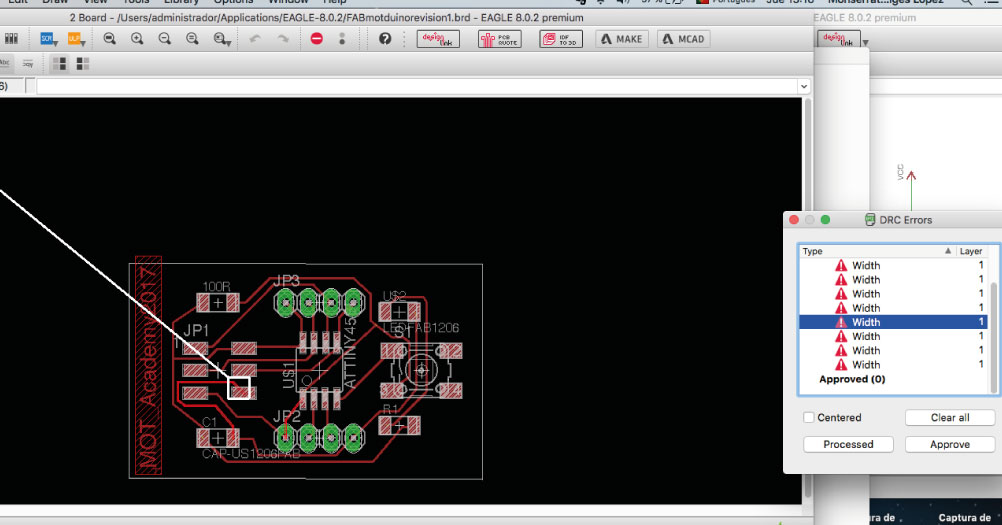Click inside the command line input field
This screenshot has width=1002, height=525.
[x=417, y=86]
